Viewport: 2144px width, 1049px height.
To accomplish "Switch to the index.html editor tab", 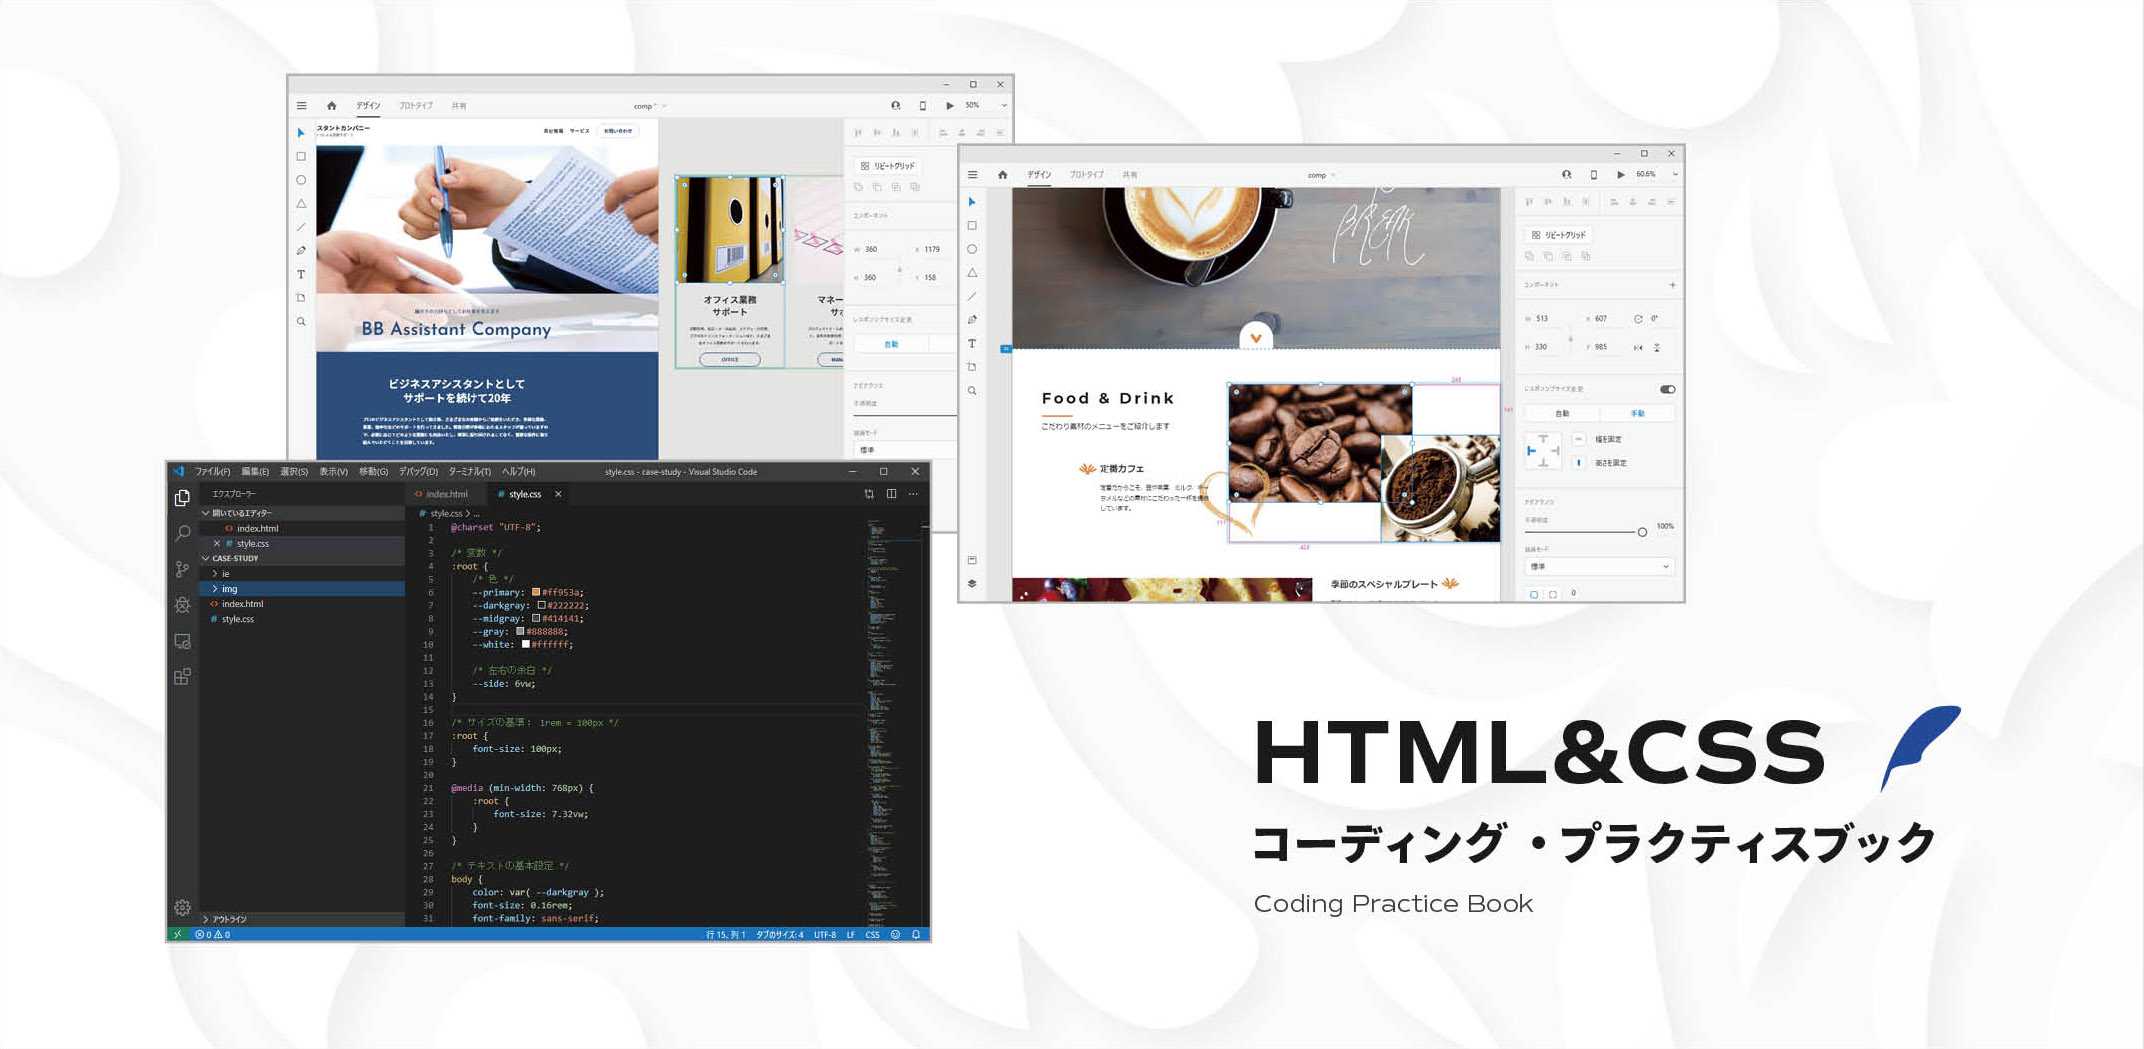I will click(x=446, y=494).
